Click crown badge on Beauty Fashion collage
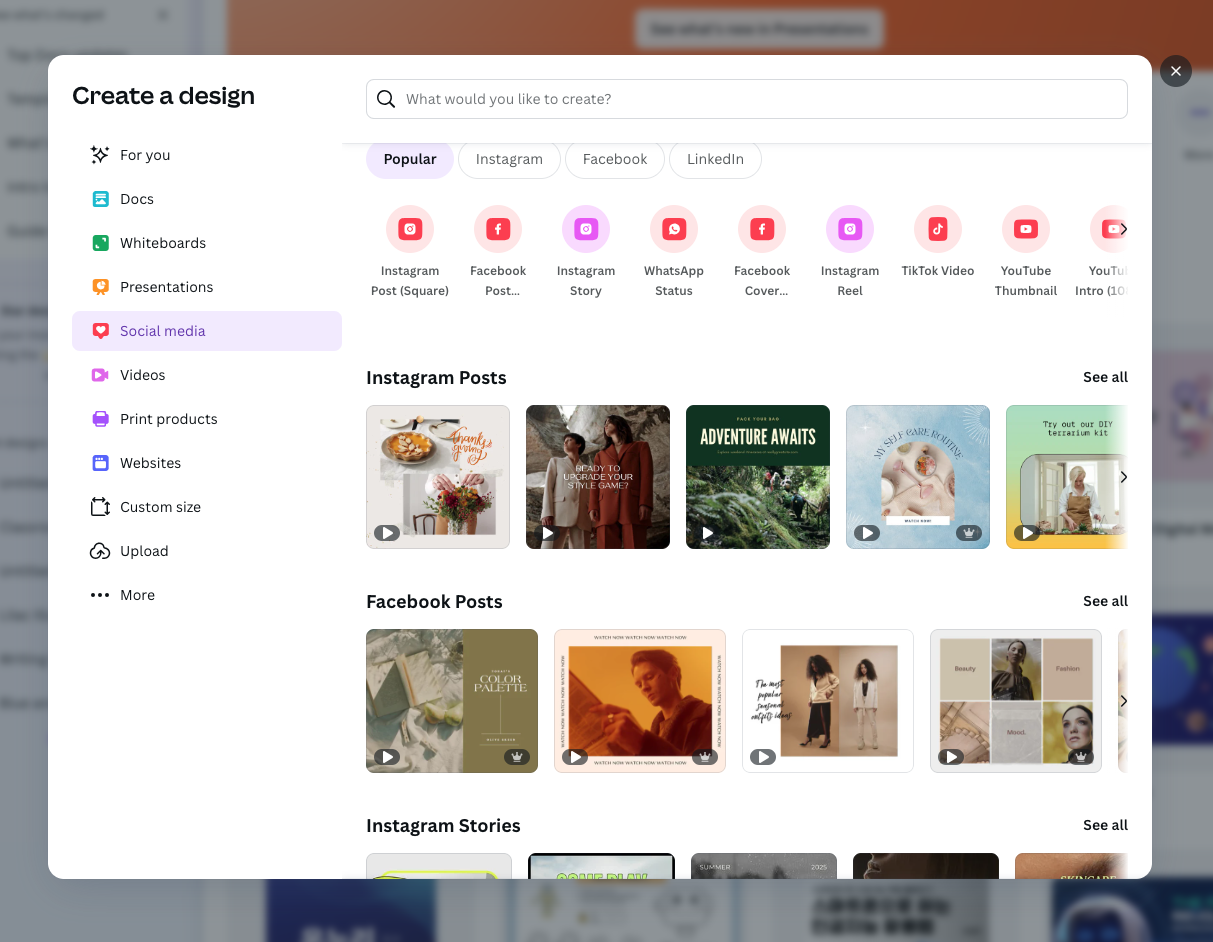The width and height of the screenshot is (1213, 942). tap(1080, 757)
